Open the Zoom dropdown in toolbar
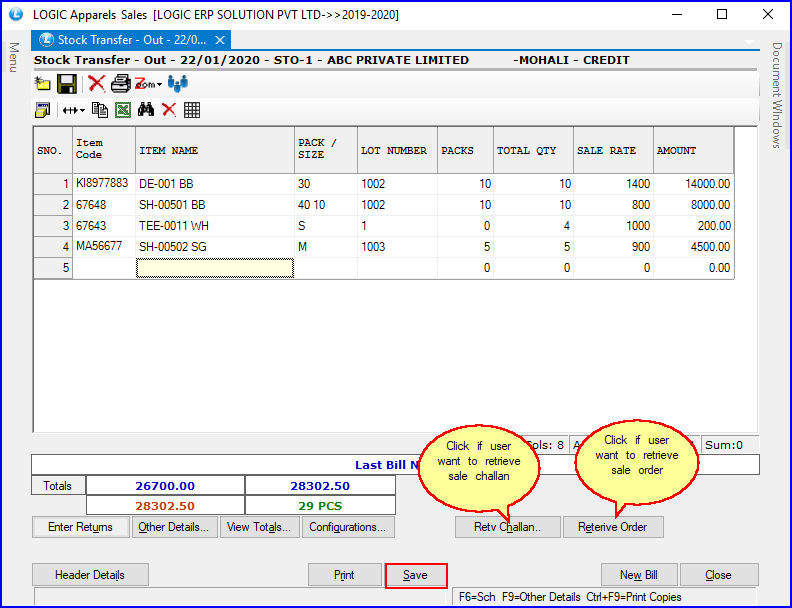The width and height of the screenshot is (792, 608). [x=148, y=84]
